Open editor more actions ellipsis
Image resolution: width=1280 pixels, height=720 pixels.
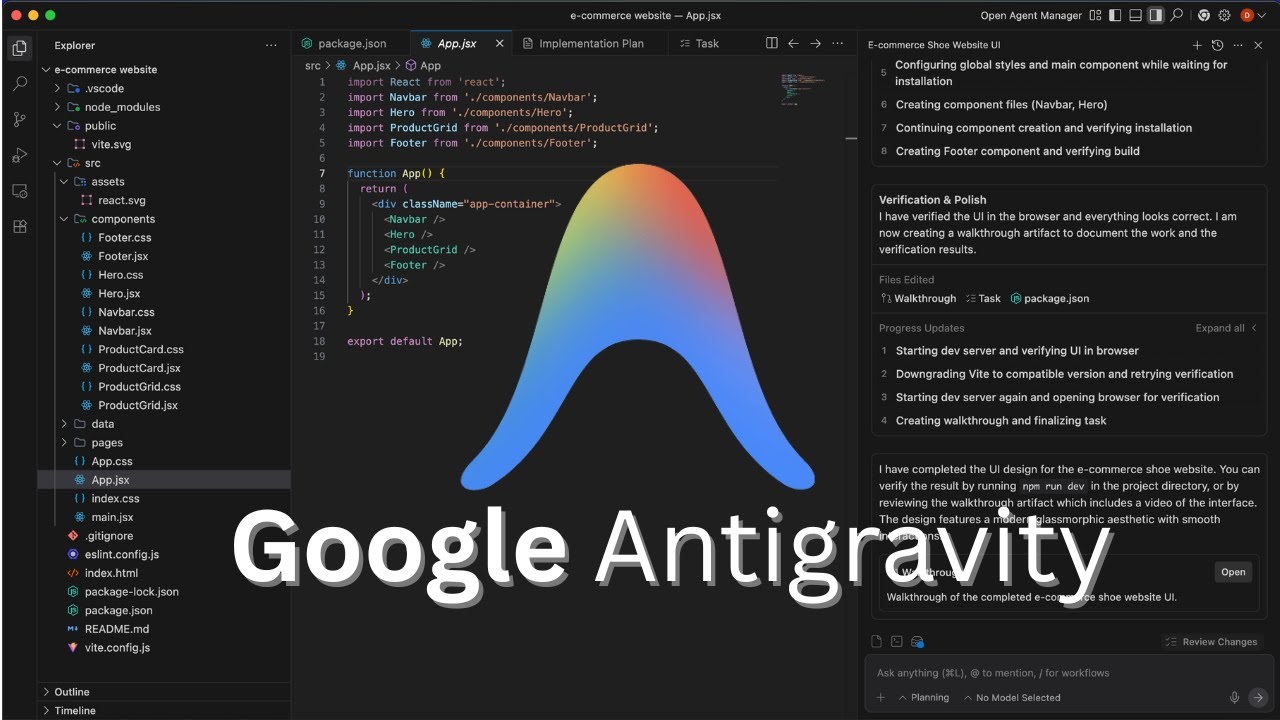tap(838, 43)
